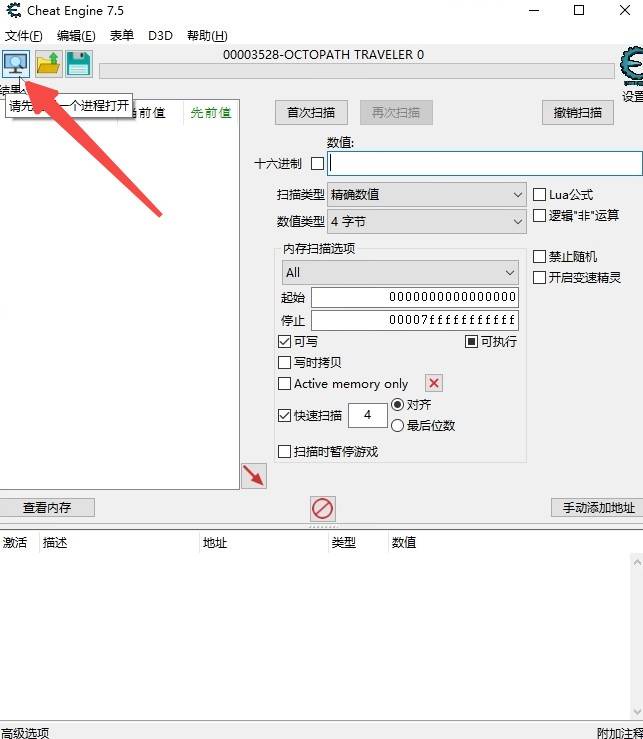Click the scan progress bar

(357, 71)
